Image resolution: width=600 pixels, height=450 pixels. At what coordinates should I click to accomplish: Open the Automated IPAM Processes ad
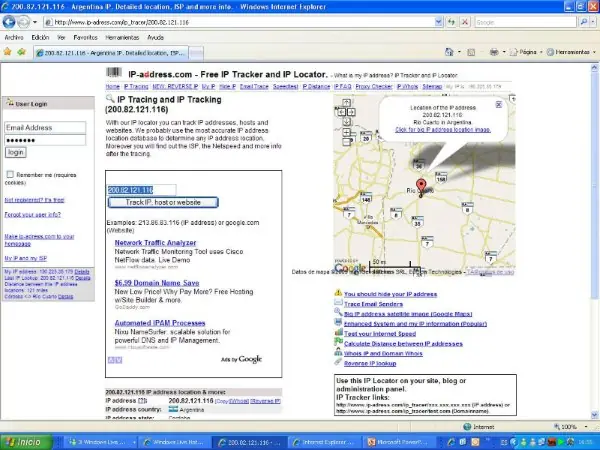[x=160, y=323]
